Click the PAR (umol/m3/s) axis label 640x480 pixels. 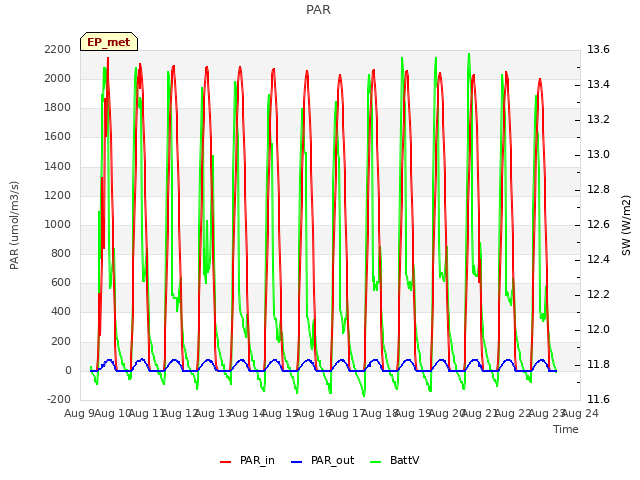[x=14, y=225]
